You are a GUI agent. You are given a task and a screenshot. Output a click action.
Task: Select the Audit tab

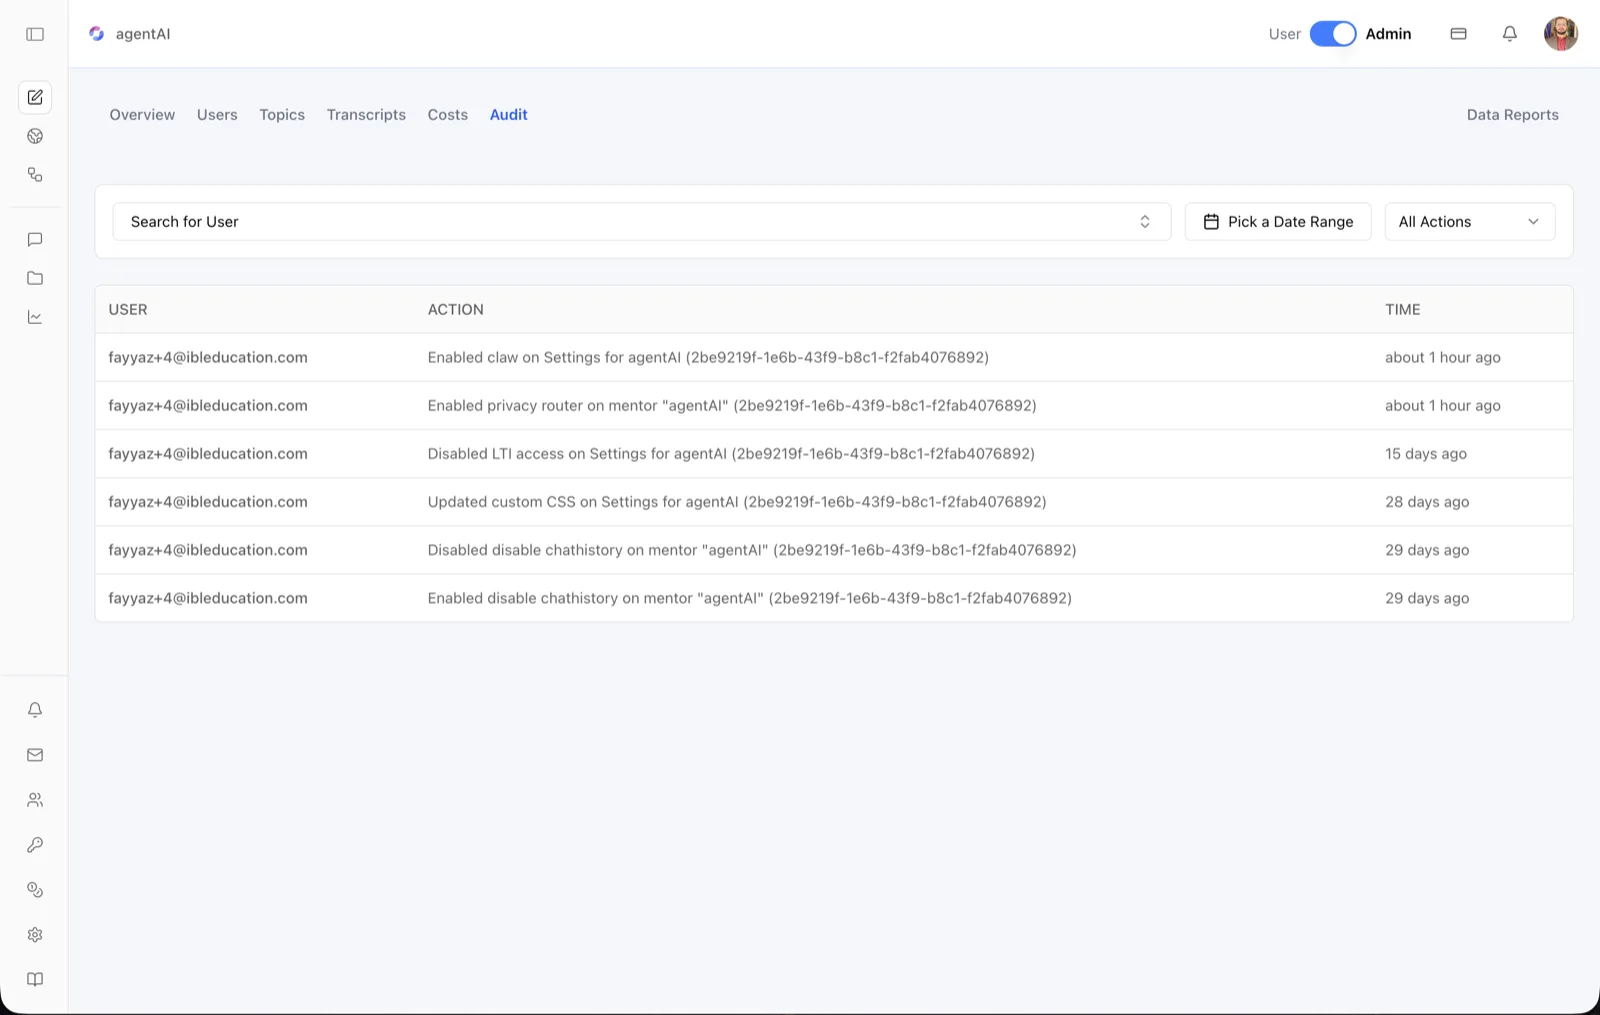click(x=509, y=115)
